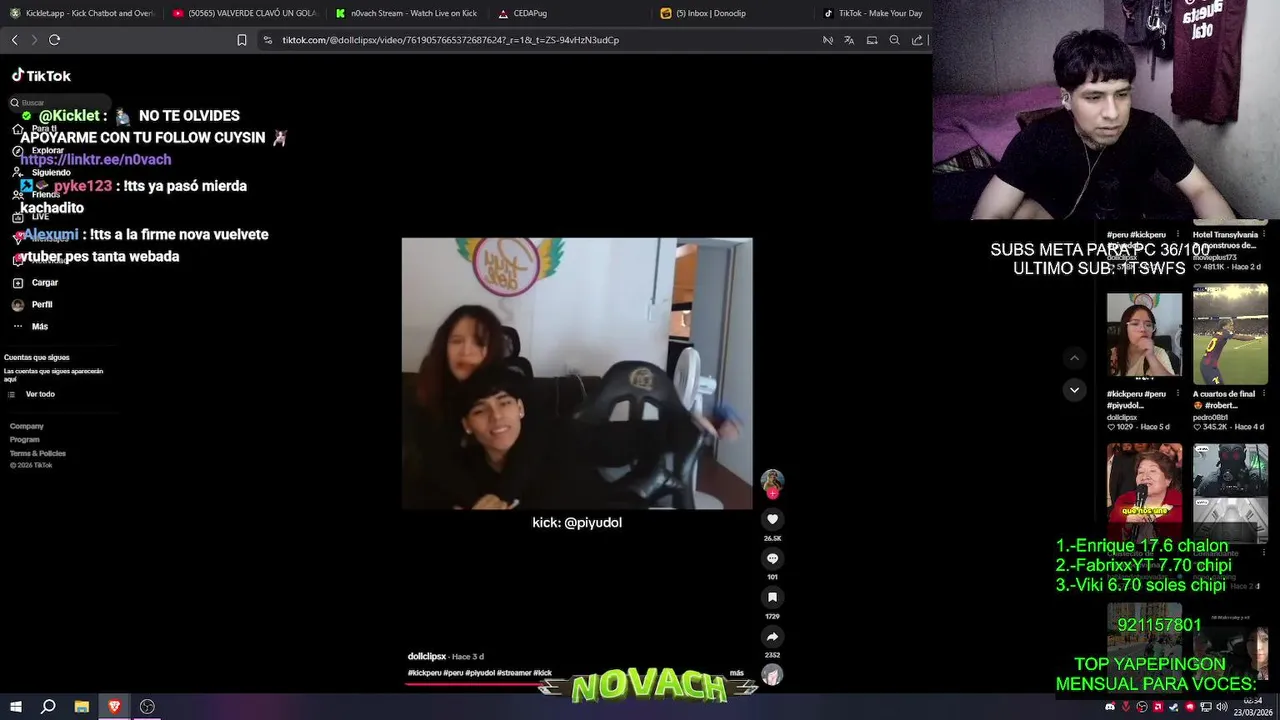The image size is (1280, 720).
Task: Click the TikTok logo in sidebar
Action: pyautogui.click(x=41, y=76)
